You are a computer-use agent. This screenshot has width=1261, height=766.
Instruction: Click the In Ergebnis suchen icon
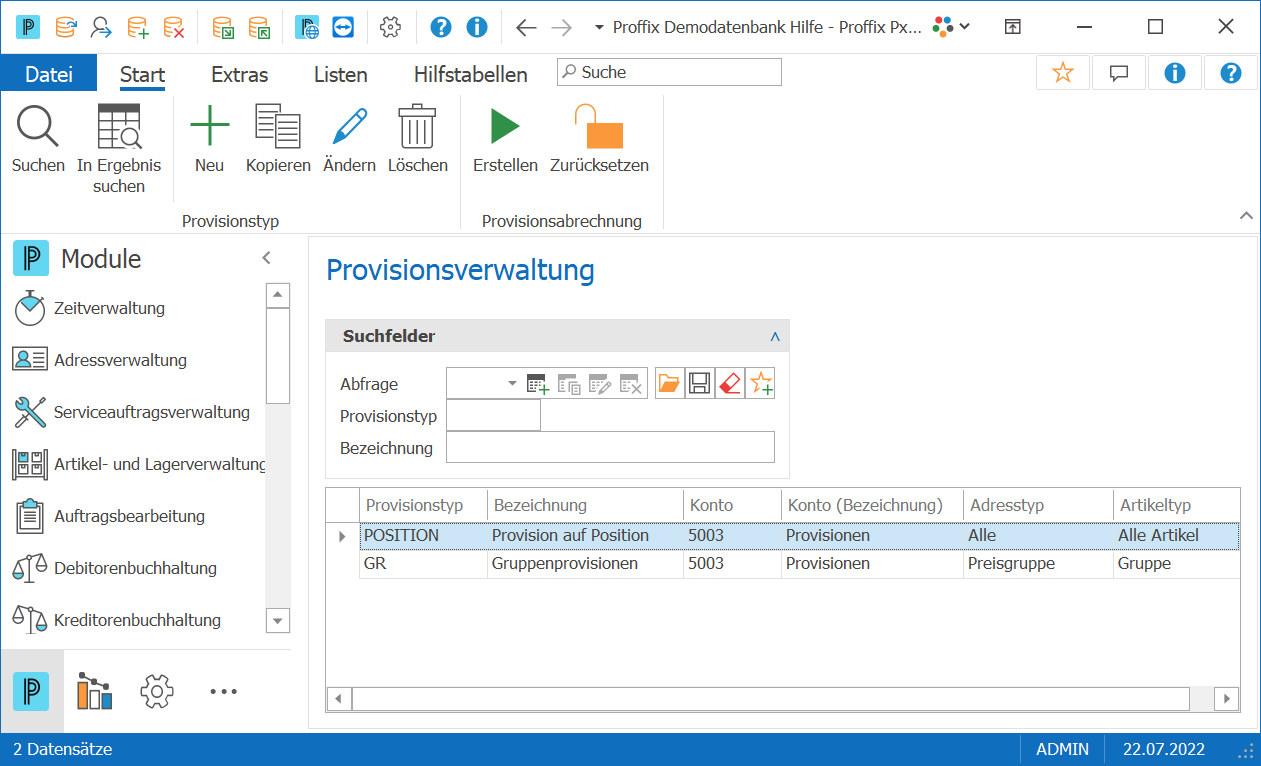[x=119, y=127]
